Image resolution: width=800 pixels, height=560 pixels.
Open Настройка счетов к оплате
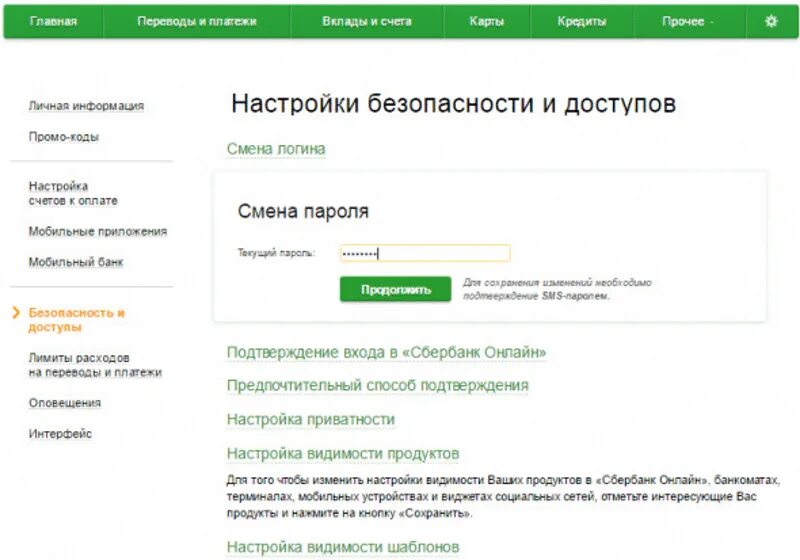pyautogui.click(x=73, y=193)
